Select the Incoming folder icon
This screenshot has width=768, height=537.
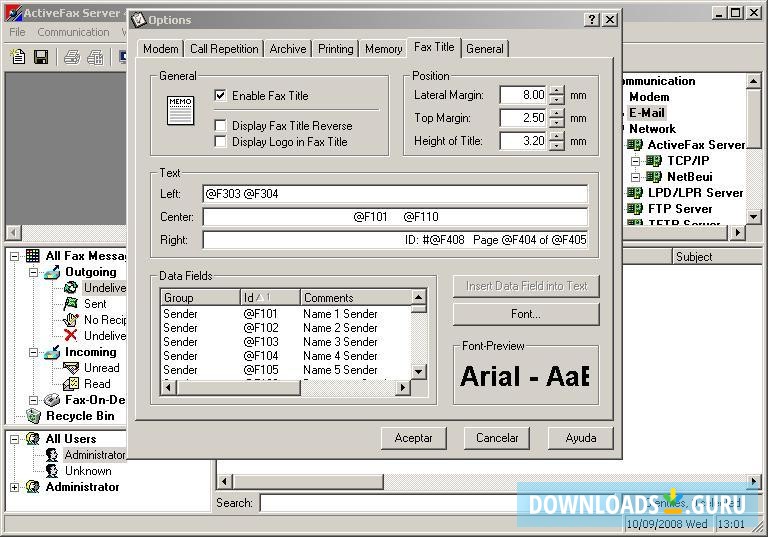point(52,352)
